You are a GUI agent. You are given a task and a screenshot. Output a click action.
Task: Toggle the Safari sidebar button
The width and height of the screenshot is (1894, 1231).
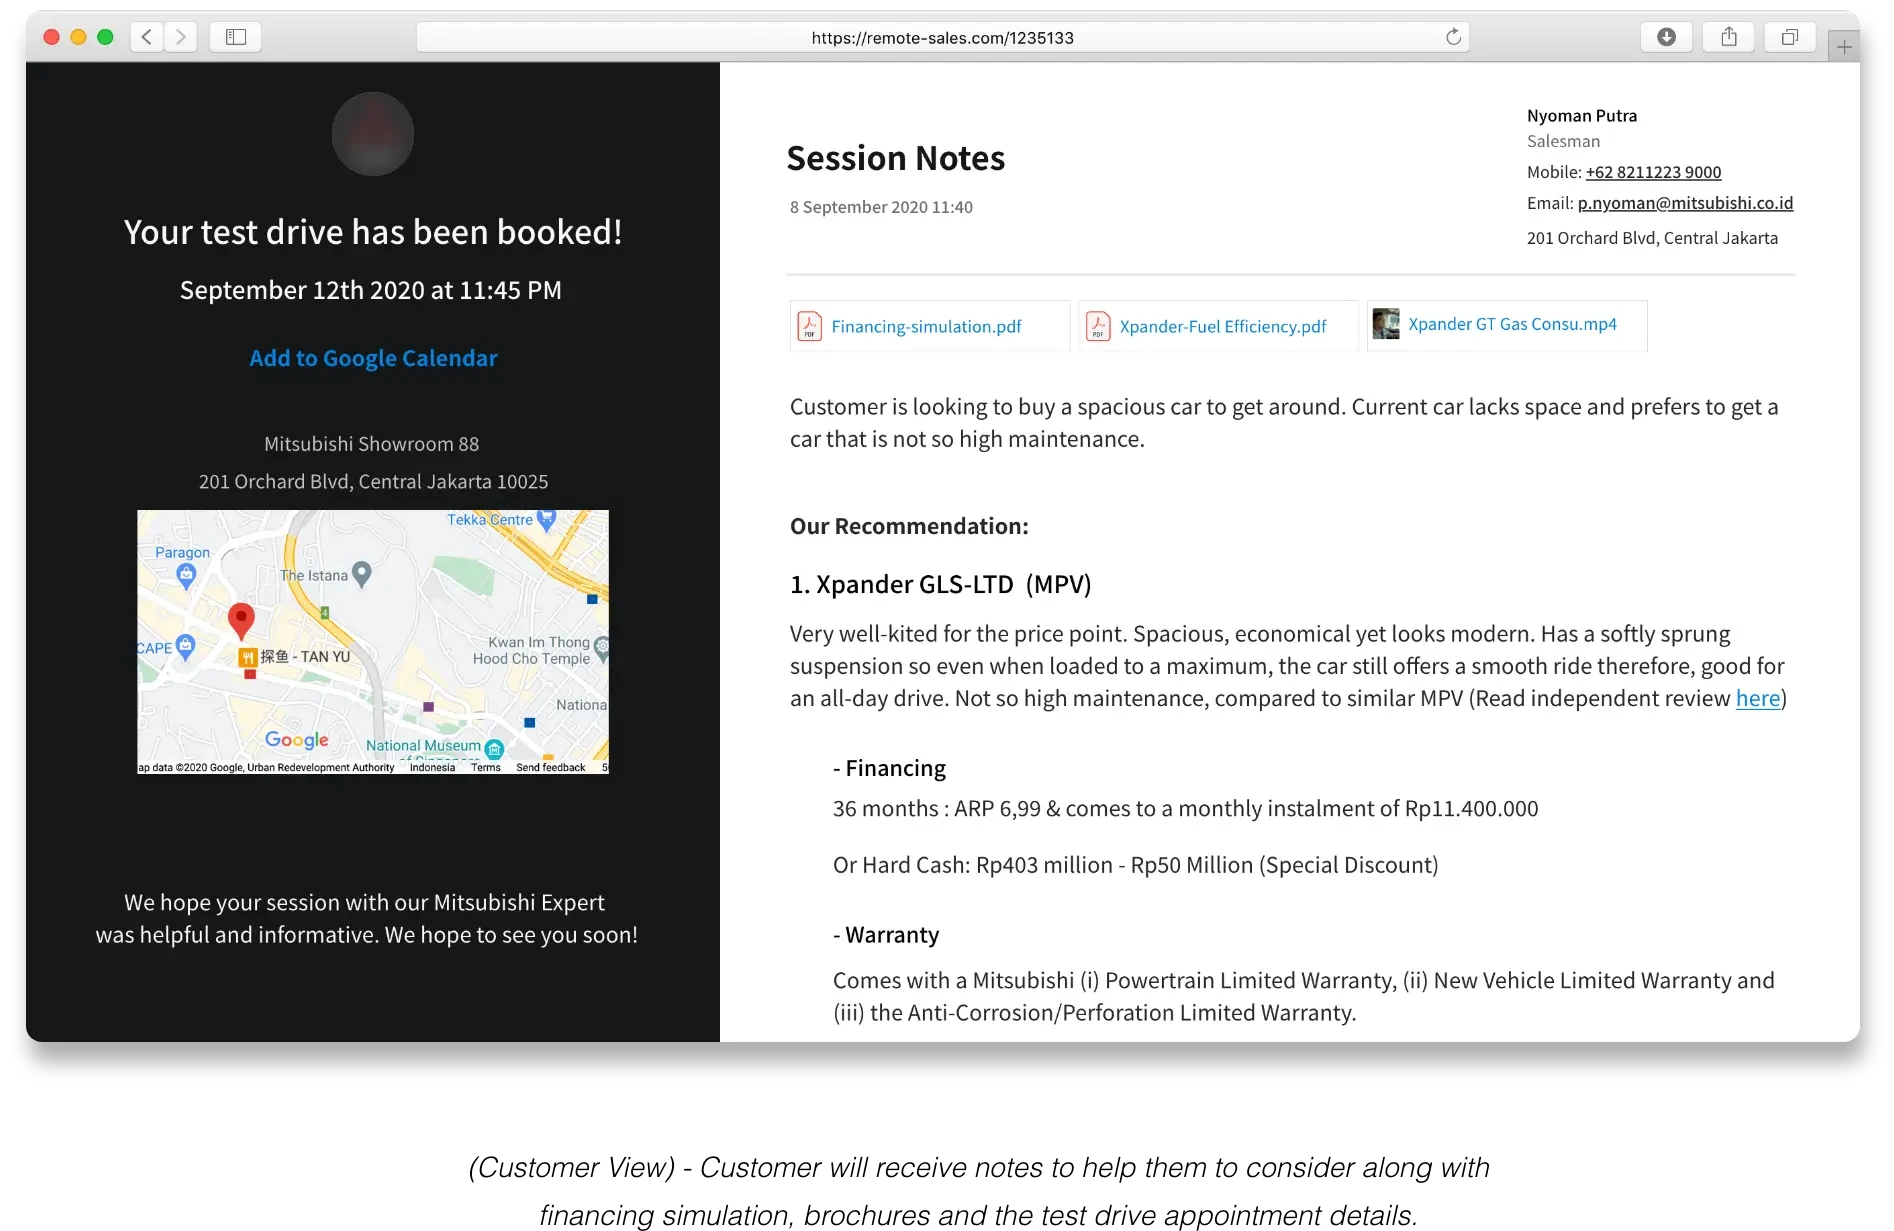click(236, 37)
